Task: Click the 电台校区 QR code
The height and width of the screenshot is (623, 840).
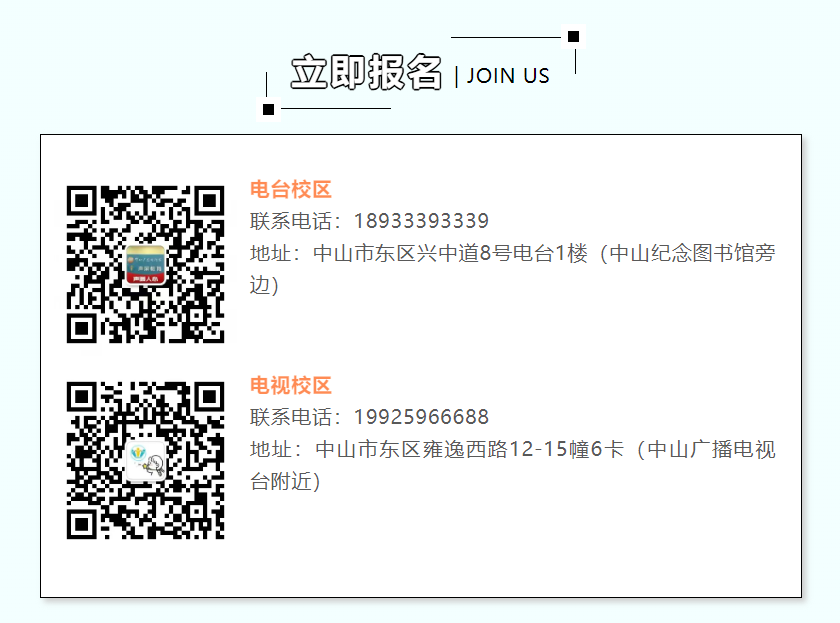Action: (x=145, y=264)
